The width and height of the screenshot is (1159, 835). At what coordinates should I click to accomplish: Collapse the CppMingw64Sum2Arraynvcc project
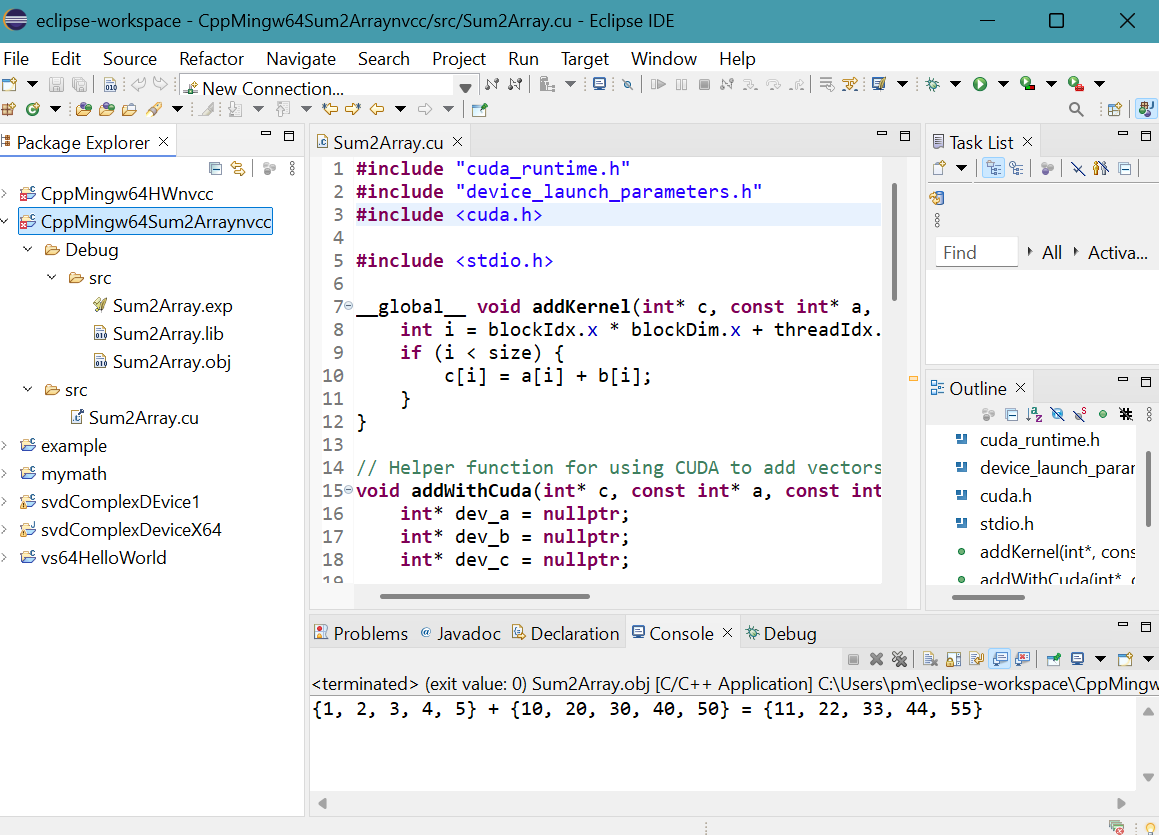[4, 222]
